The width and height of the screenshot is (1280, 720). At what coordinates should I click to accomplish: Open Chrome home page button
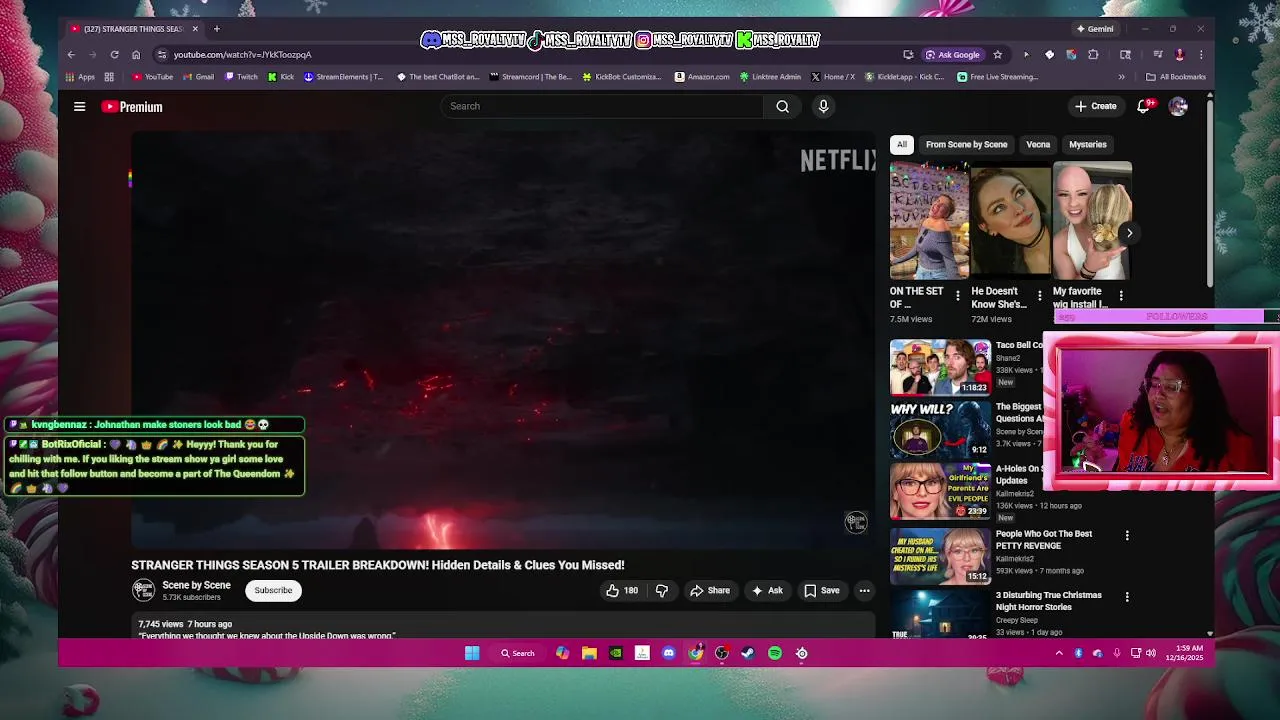pos(136,55)
